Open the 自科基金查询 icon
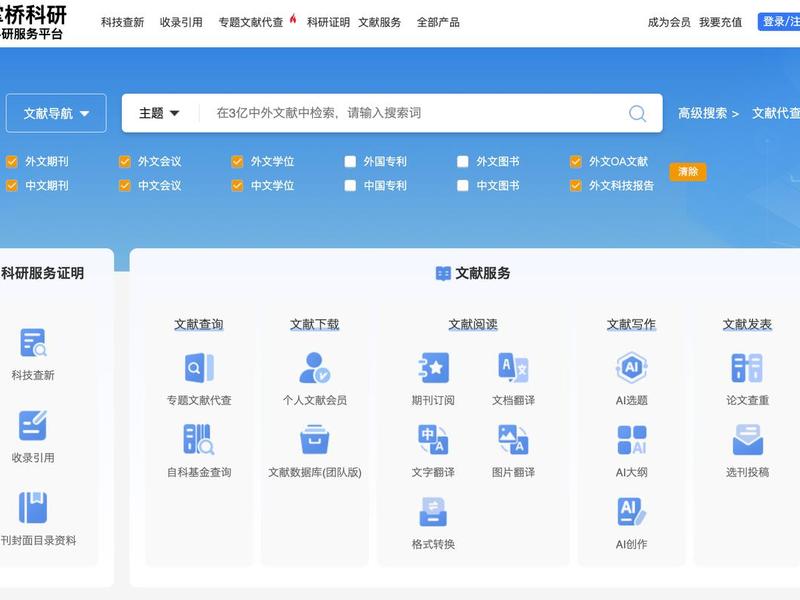Screen dimensions: 800x600 pos(199,439)
